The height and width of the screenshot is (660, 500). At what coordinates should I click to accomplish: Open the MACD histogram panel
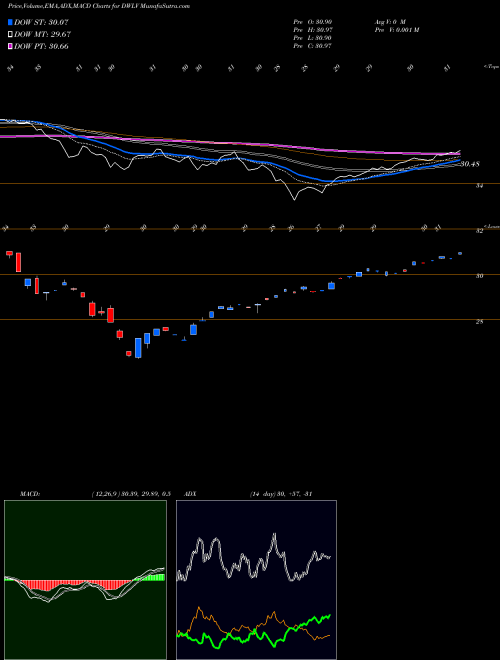[85, 580]
